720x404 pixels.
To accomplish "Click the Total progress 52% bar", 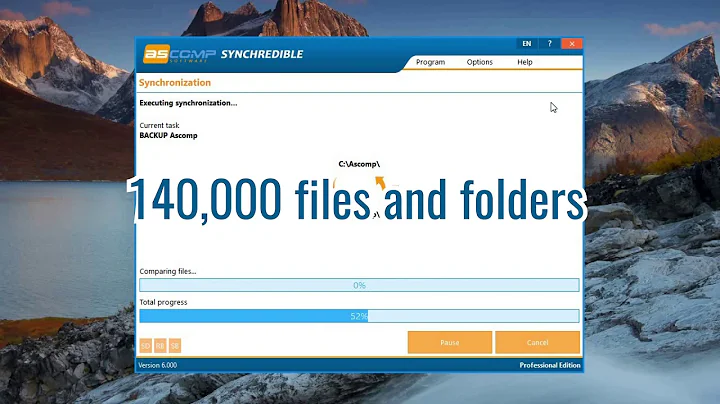I will click(359, 316).
